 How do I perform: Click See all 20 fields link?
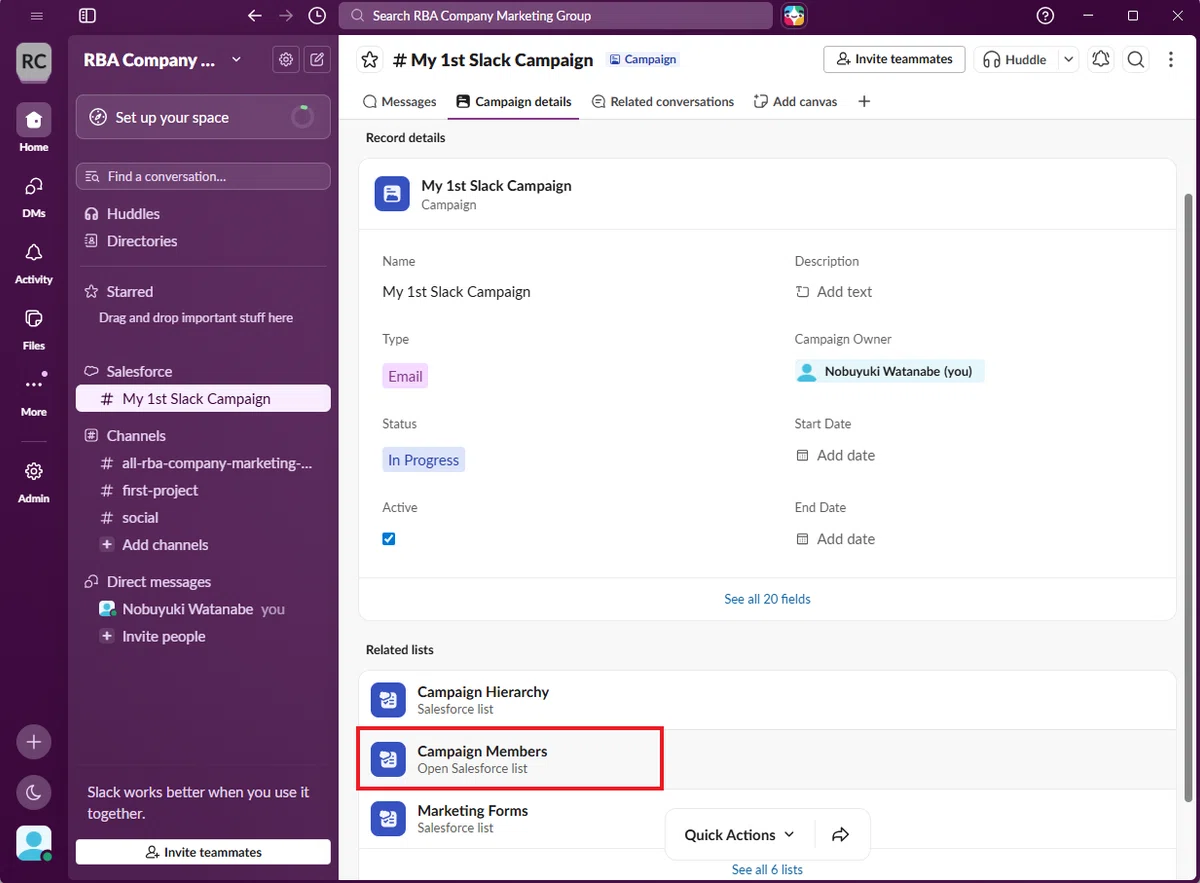[767, 599]
